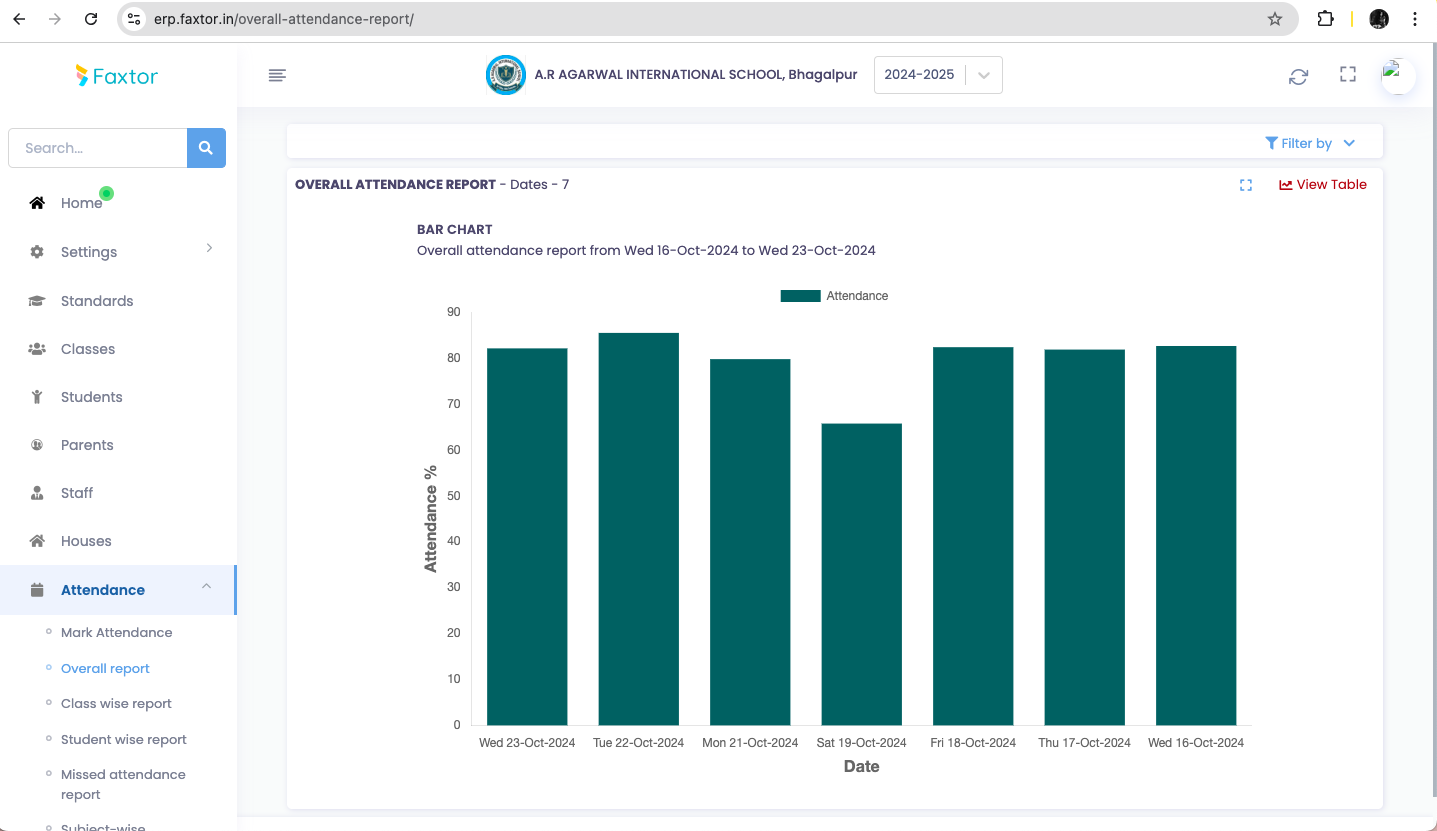Open the user profile avatar
The width and height of the screenshot is (1437, 831).
tap(1397, 76)
